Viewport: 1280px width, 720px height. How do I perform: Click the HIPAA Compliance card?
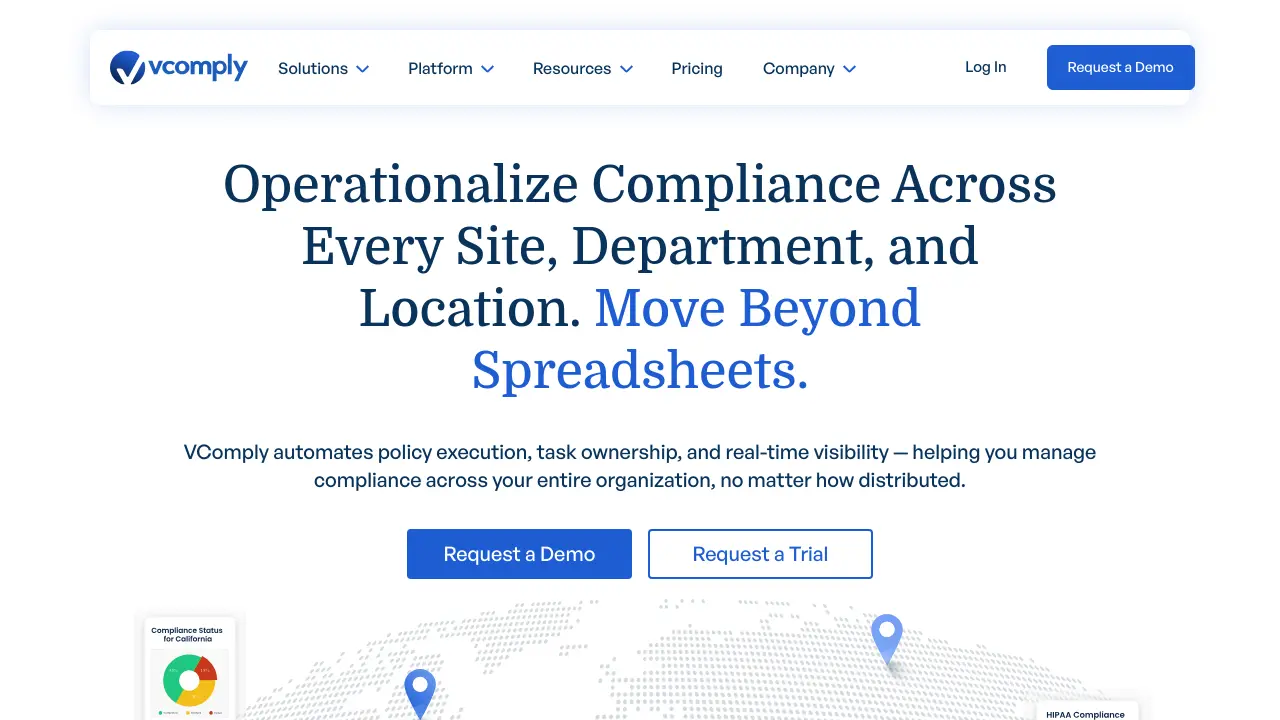click(x=1086, y=711)
